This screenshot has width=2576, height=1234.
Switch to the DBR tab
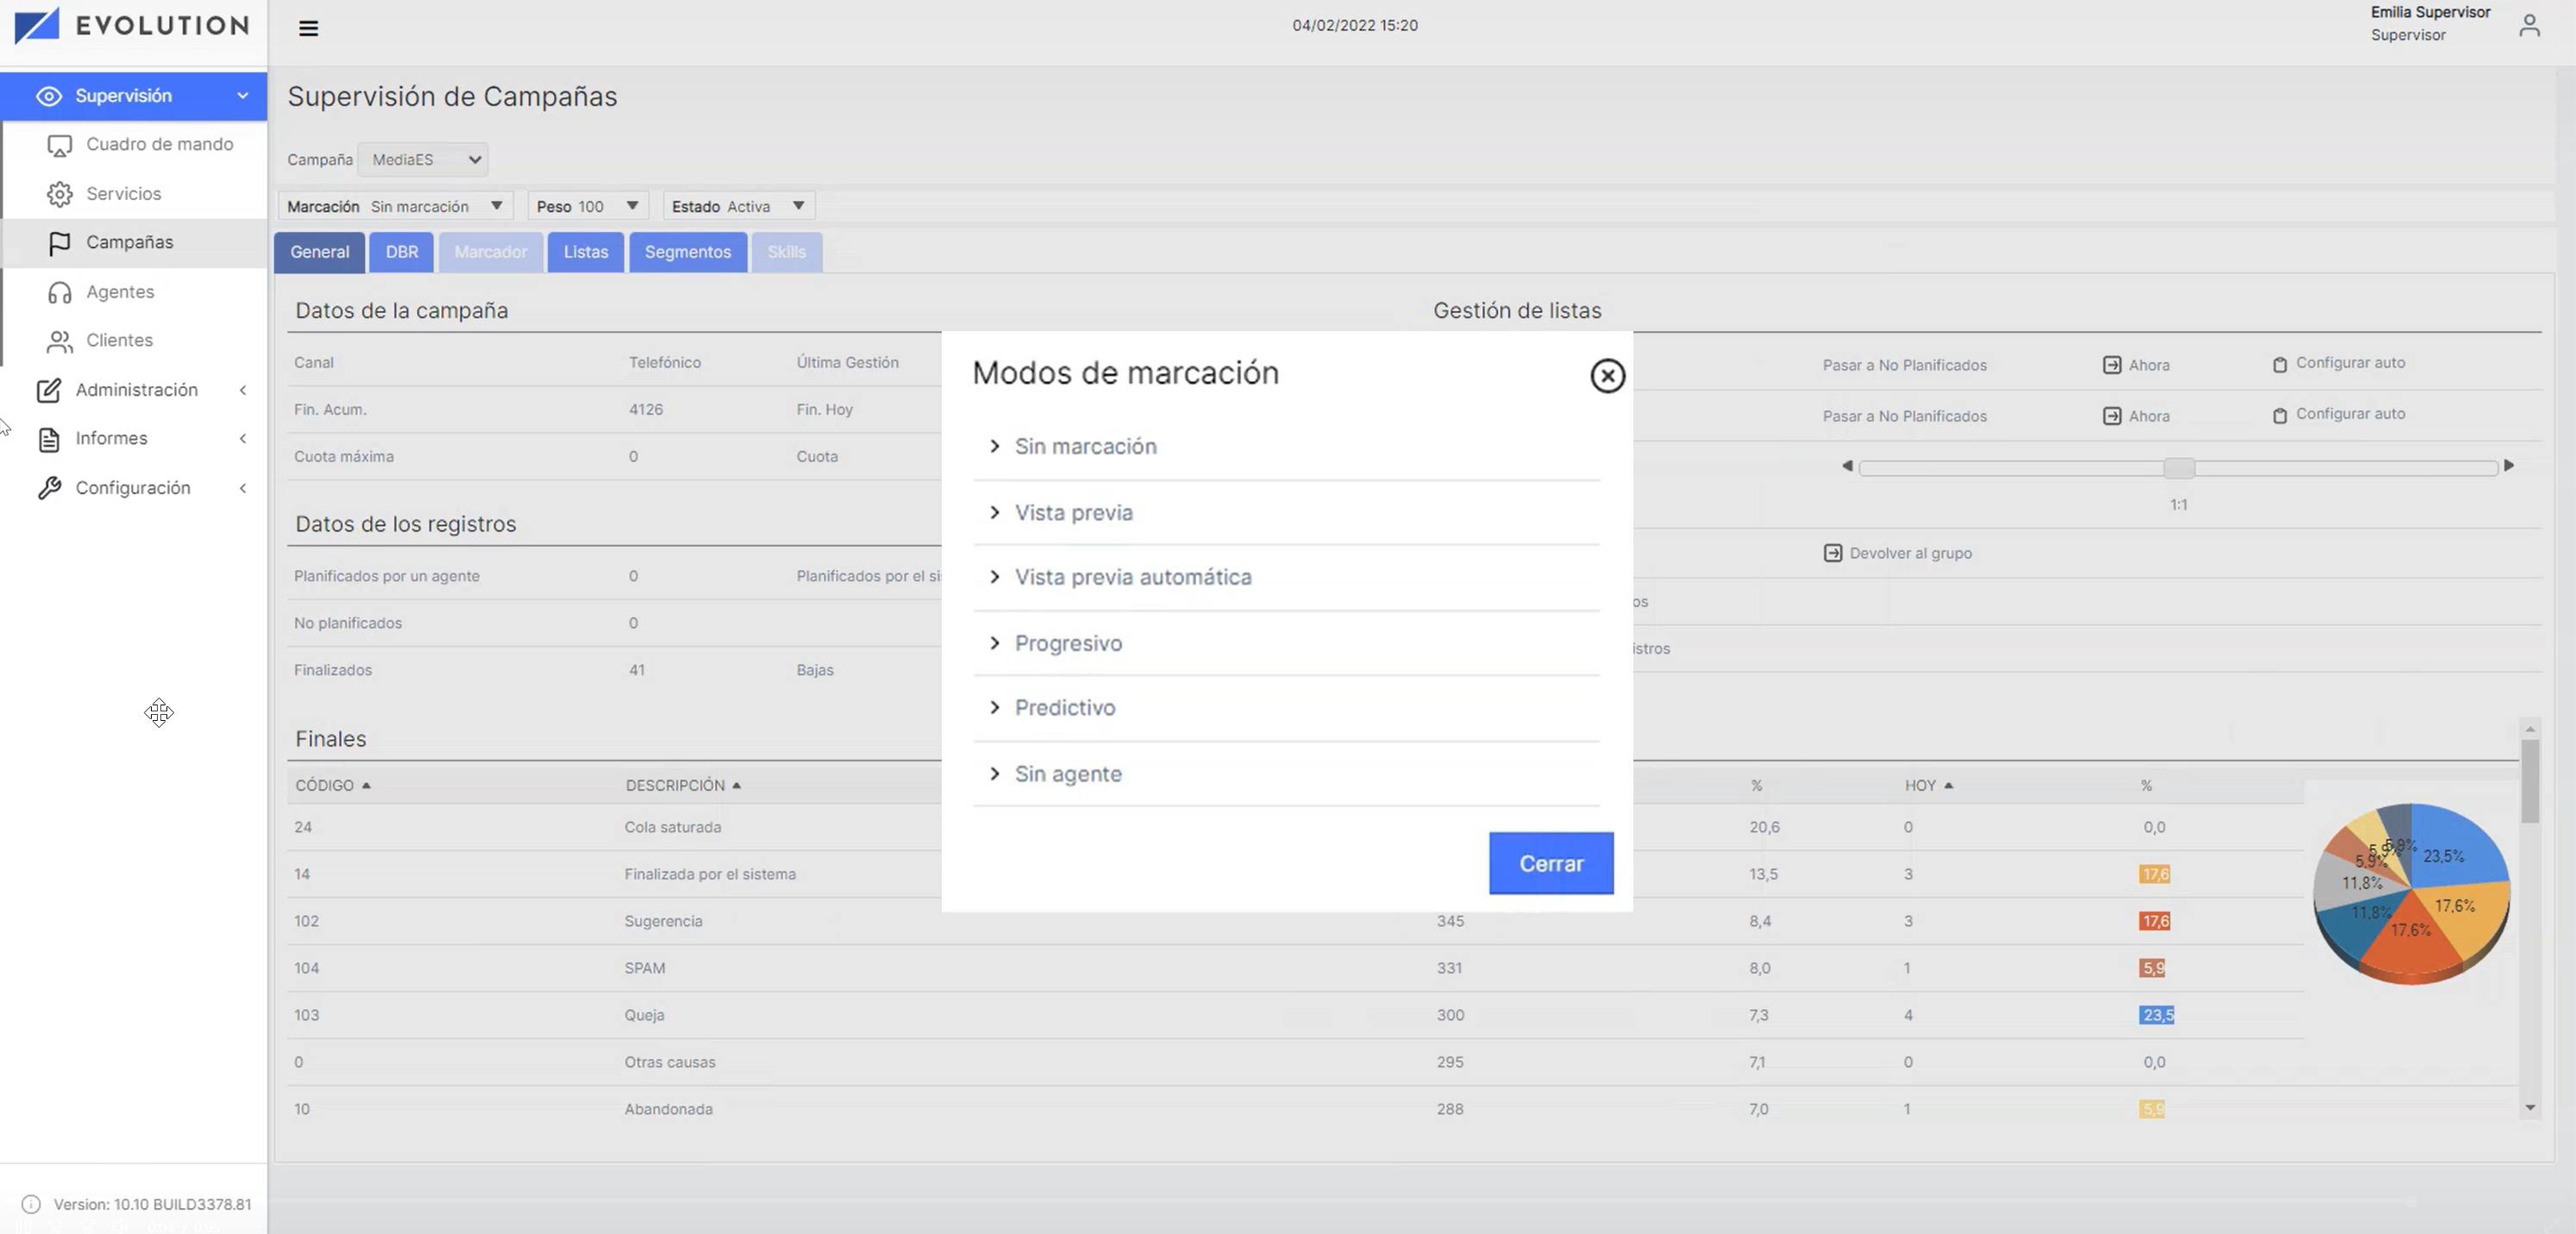[x=402, y=252]
